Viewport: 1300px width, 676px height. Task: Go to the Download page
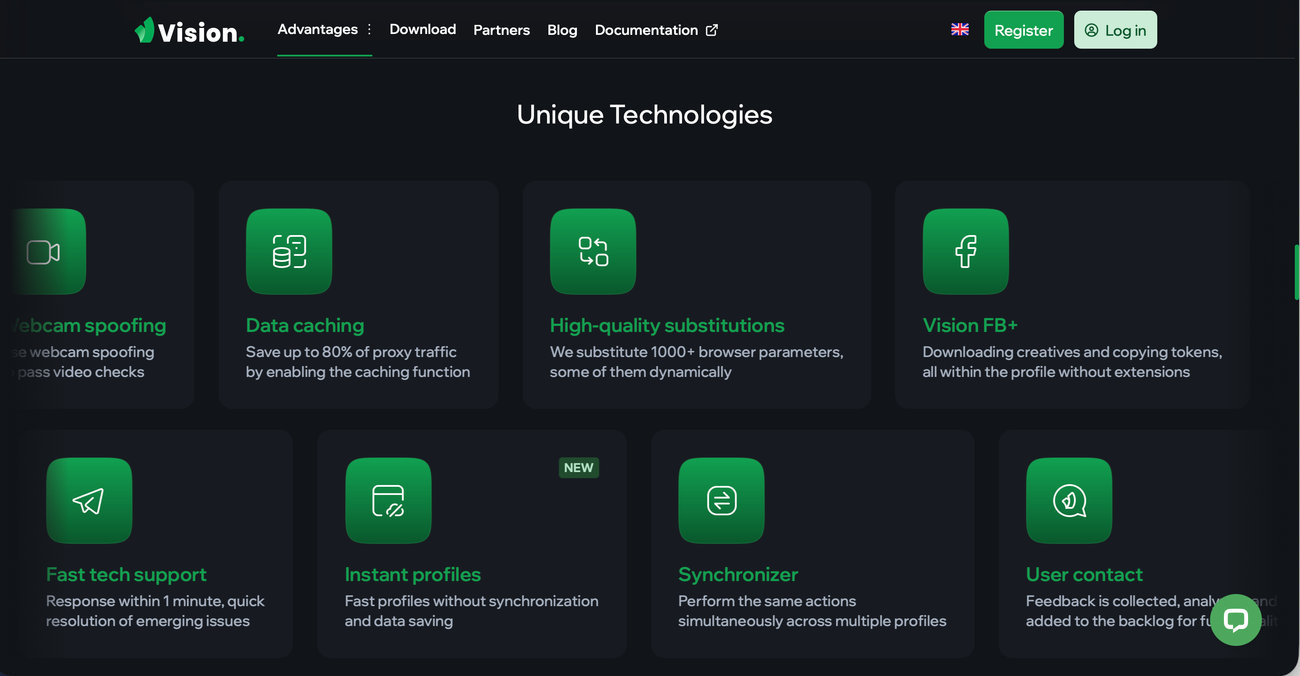[x=423, y=29]
